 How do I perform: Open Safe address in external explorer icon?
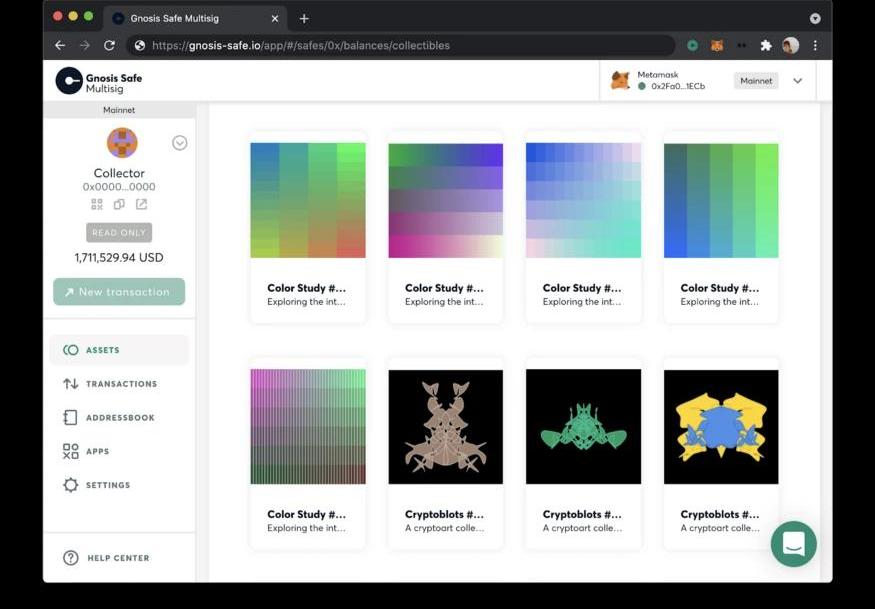[x=141, y=204]
